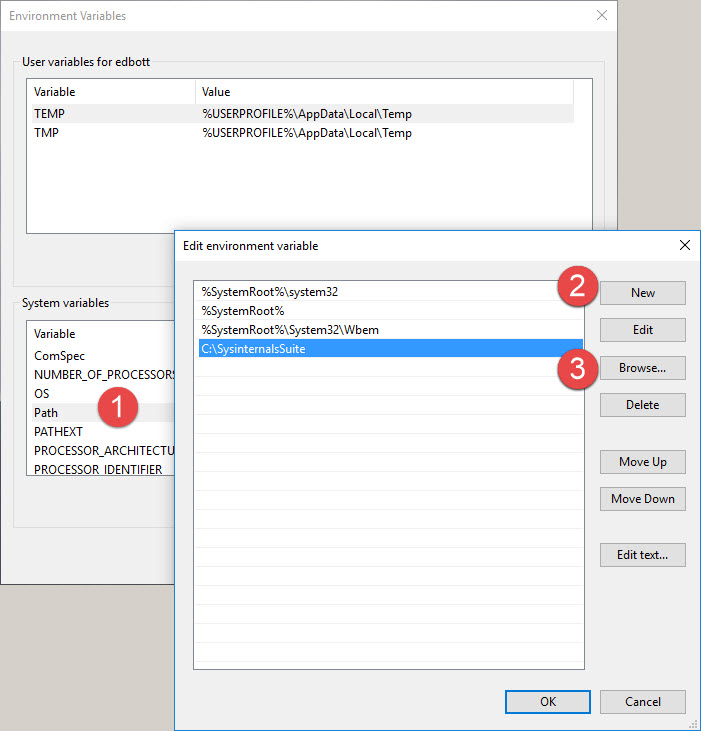This screenshot has width=701, height=731.
Task: Click the New button
Action: pyautogui.click(x=642, y=293)
